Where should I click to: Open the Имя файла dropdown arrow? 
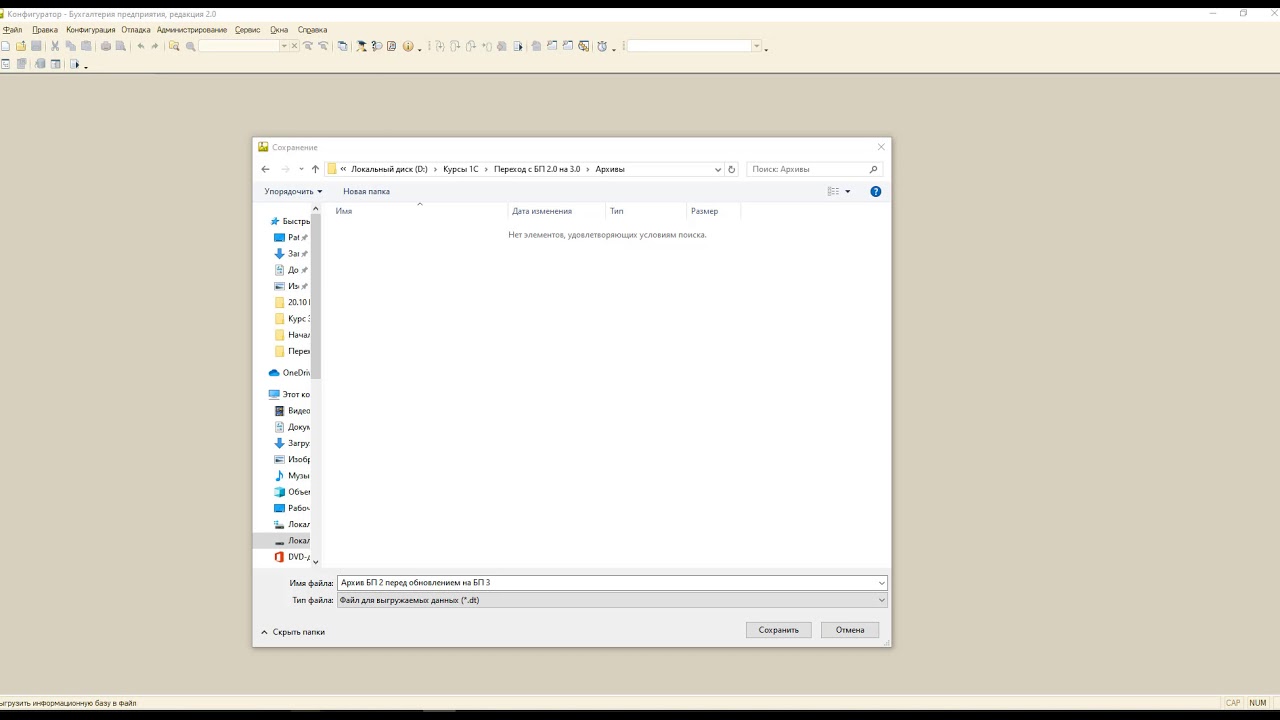(881, 582)
